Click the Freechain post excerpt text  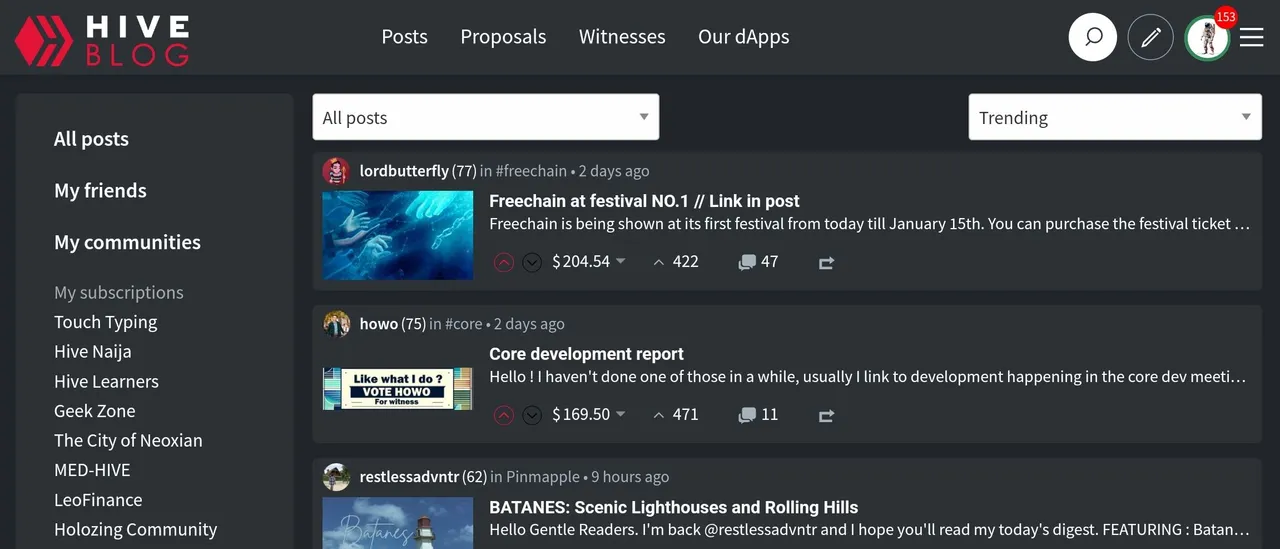pyautogui.click(x=870, y=224)
